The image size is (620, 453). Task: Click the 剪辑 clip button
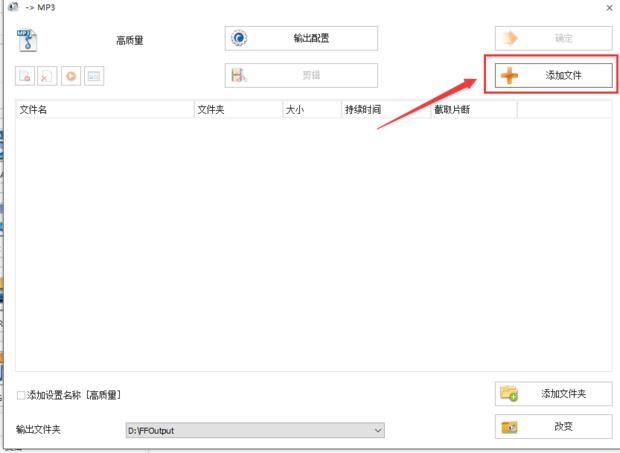pos(301,75)
